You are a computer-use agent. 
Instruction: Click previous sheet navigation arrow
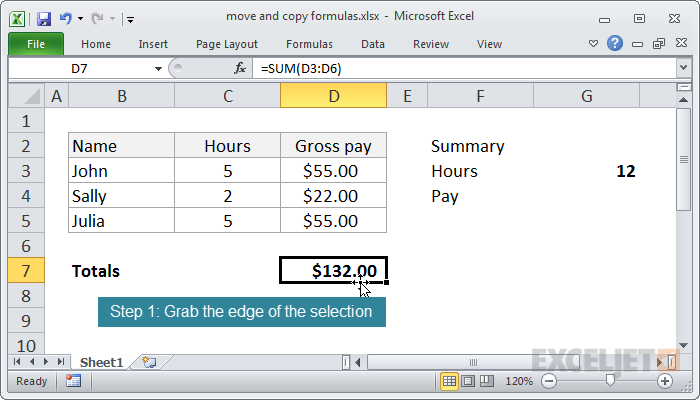tap(32, 362)
